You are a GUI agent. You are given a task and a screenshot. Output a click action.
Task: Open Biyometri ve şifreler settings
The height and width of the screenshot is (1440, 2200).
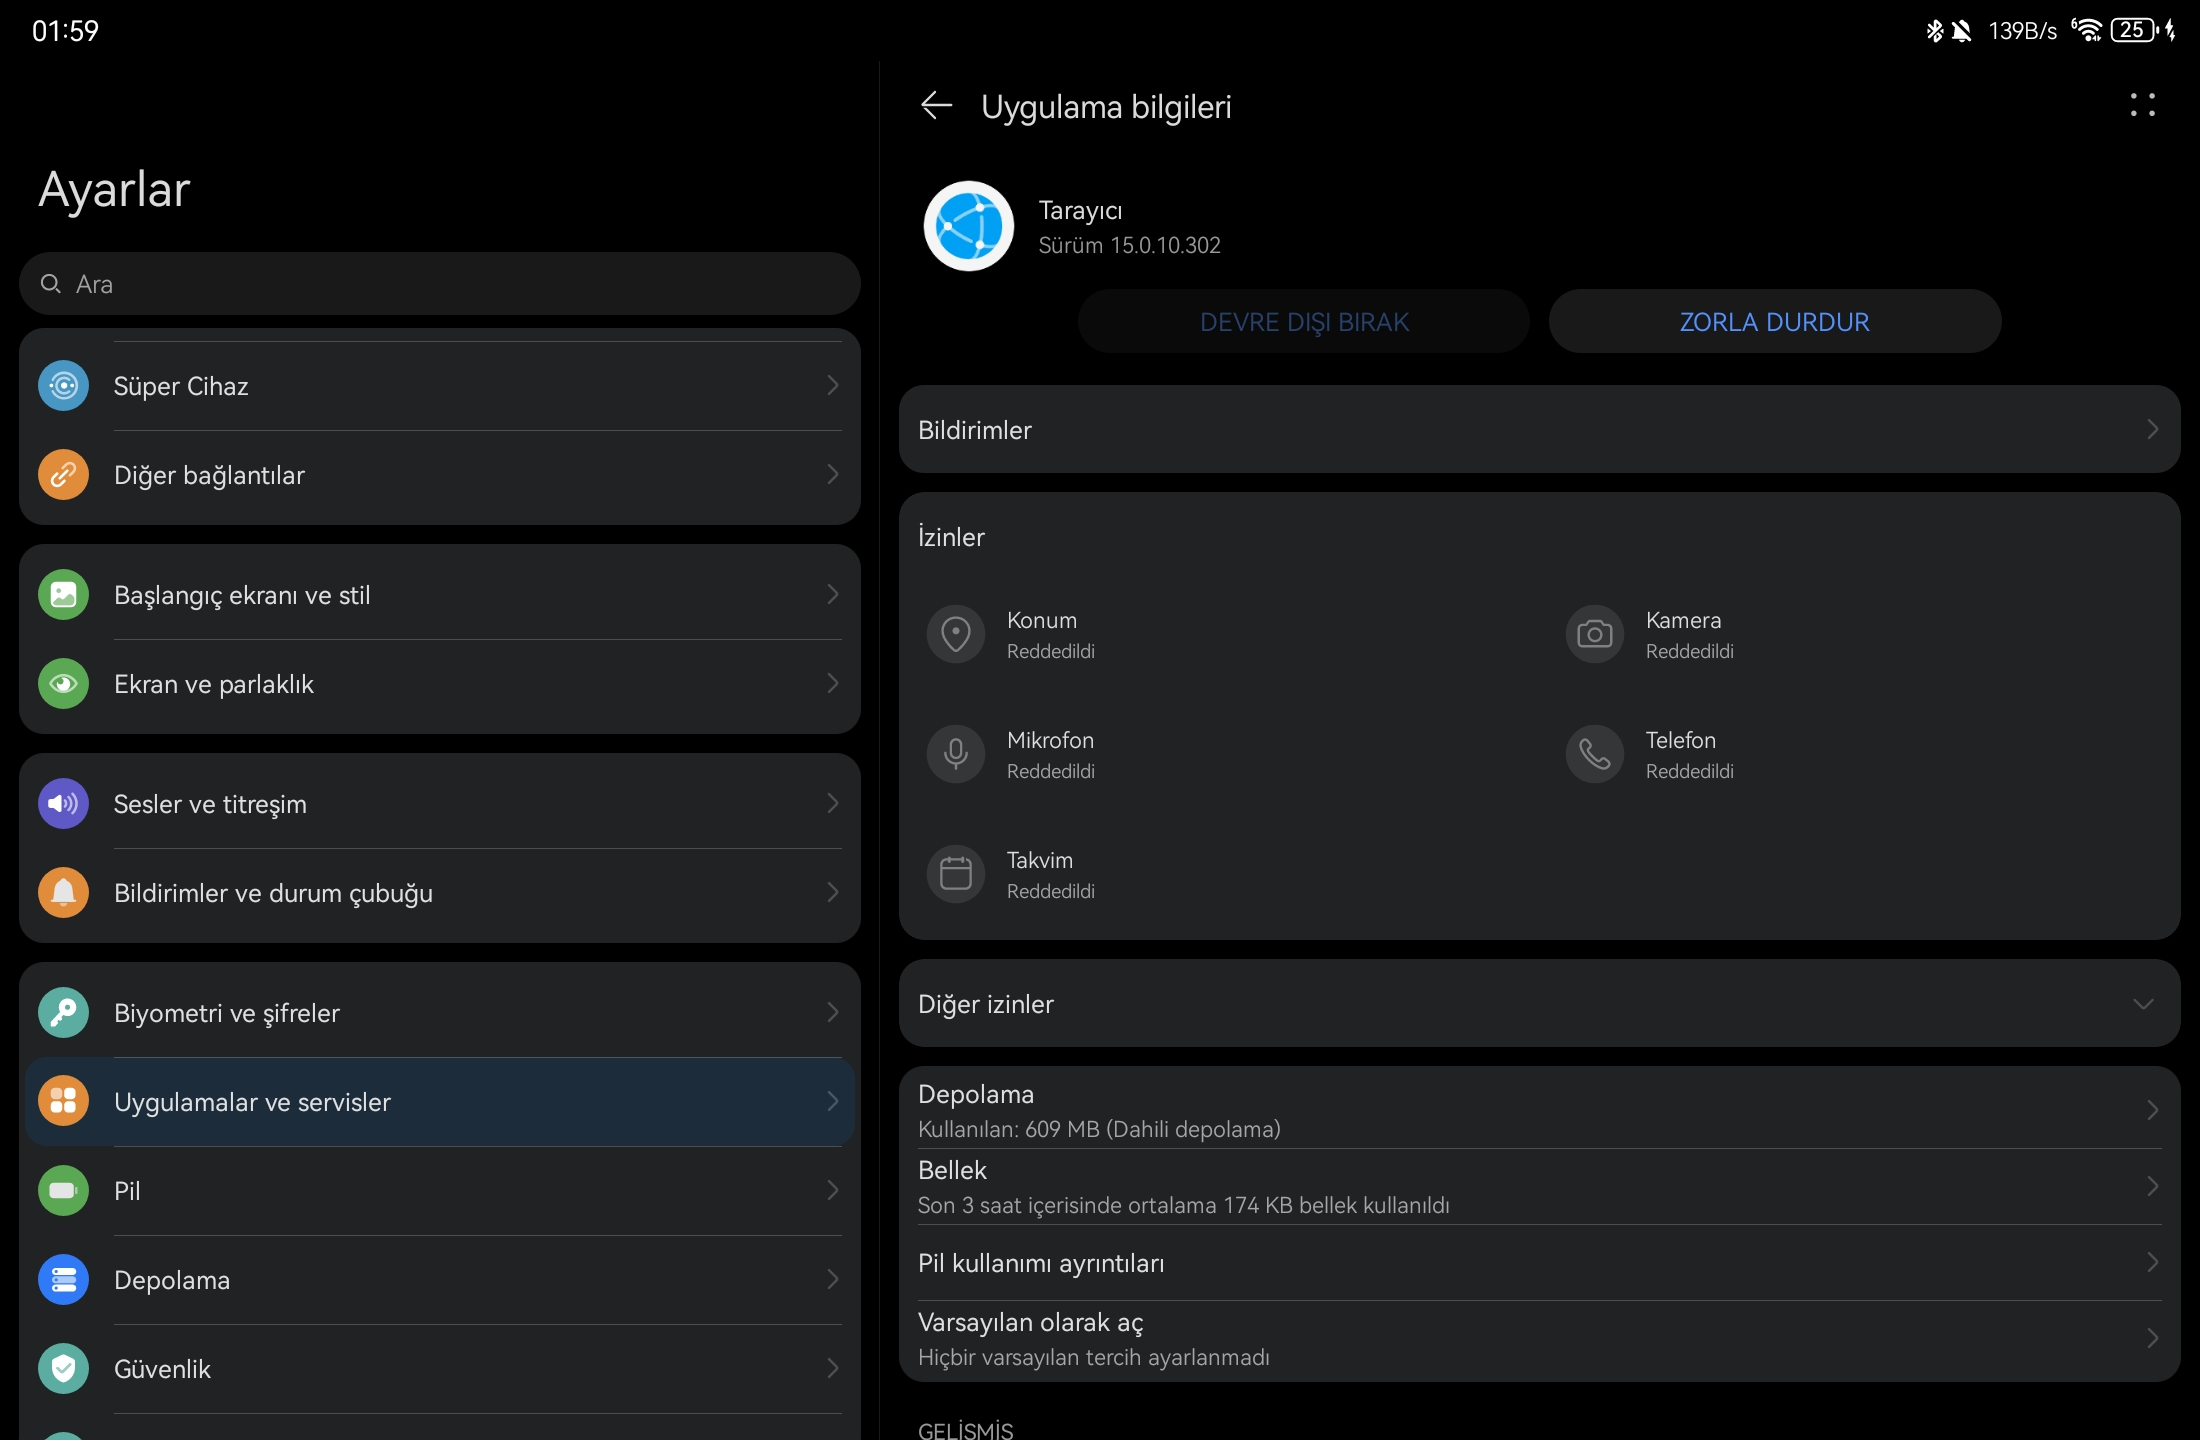440,1013
